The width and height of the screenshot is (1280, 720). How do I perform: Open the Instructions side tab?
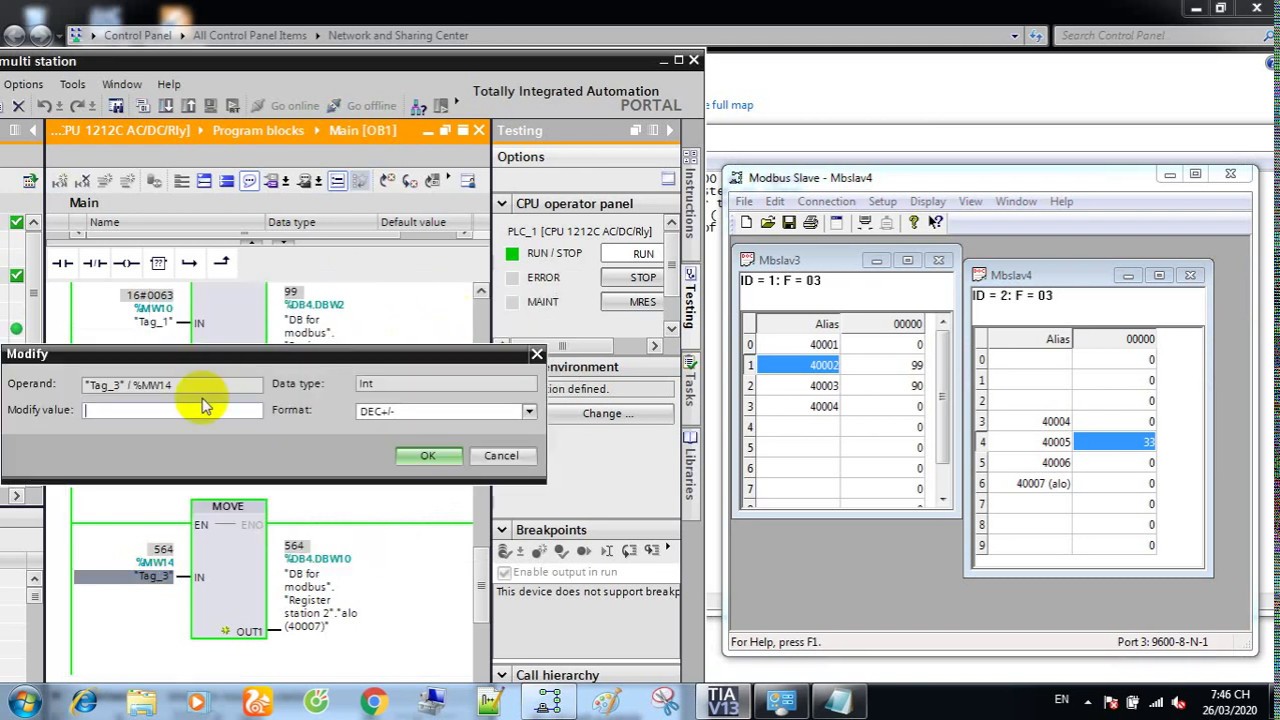tap(690, 195)
